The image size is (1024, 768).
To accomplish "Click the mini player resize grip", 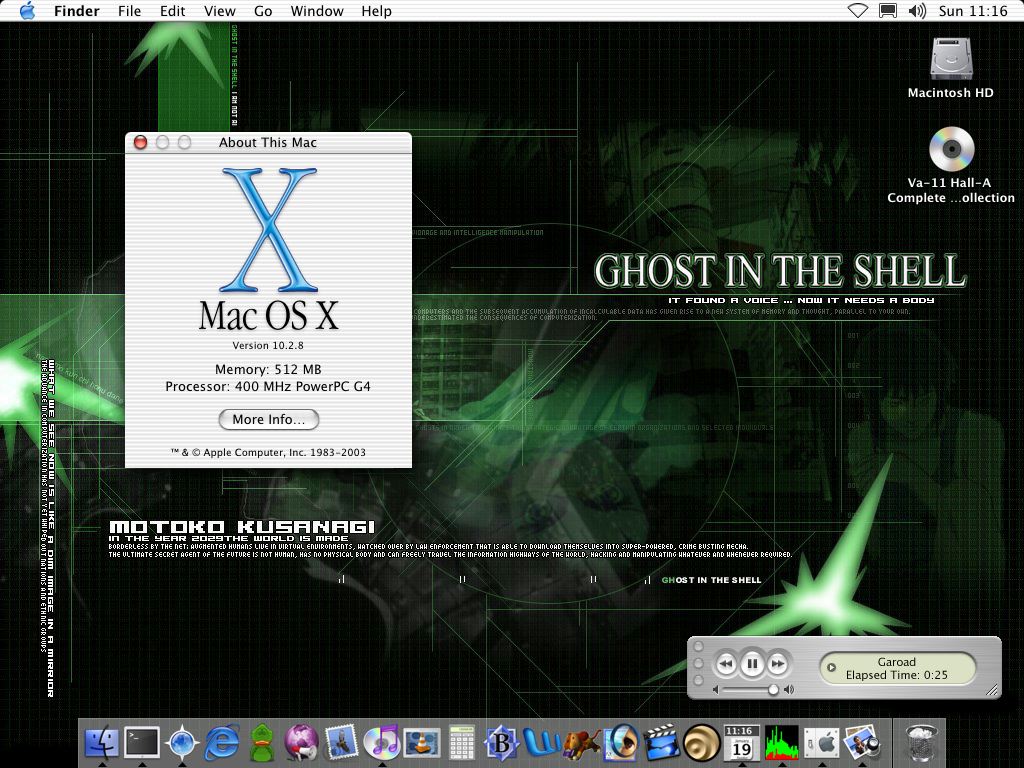I will (991, 689).
